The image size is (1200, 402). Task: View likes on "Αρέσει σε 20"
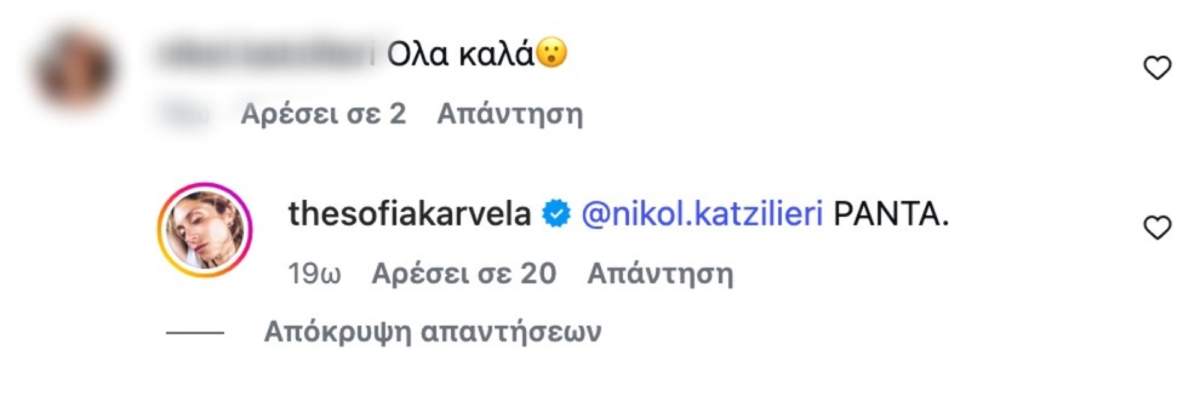point(463,272)
